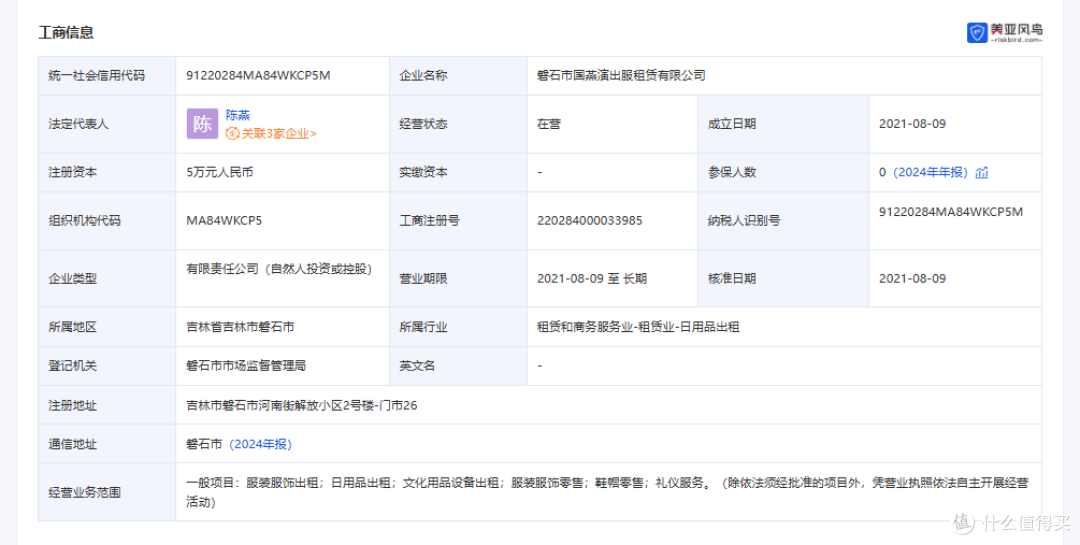
Task: Click company name 磐石市国燕演出服租赁有限公司
Action: point(621,76)
